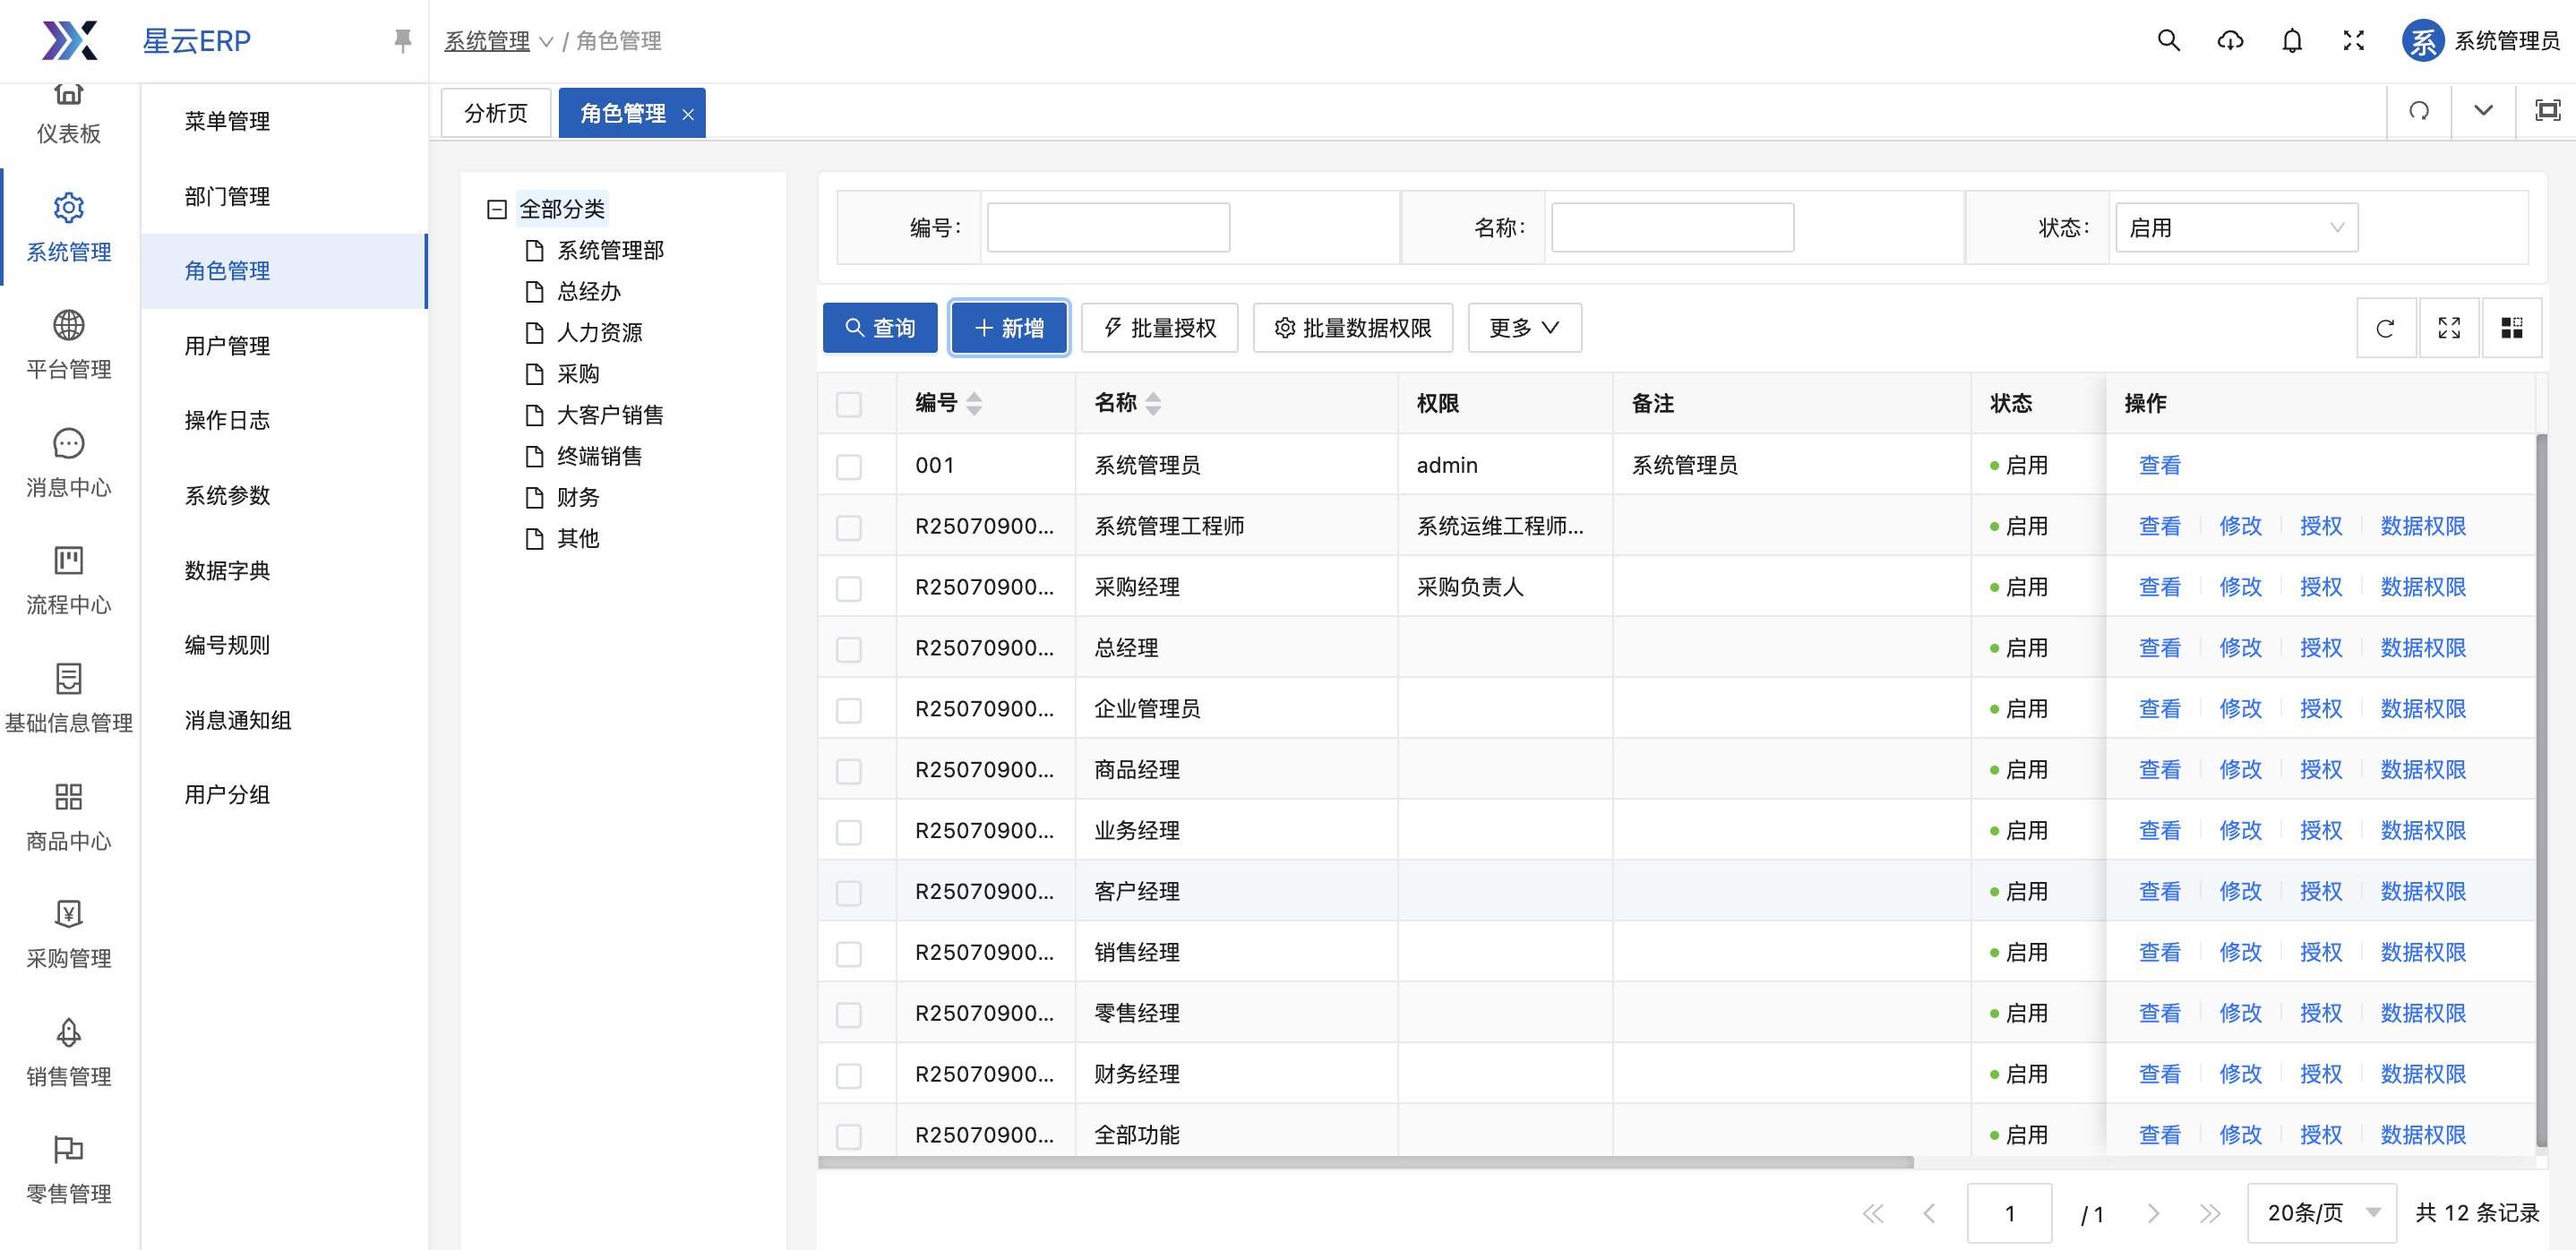Click 数据权限 link for 总经理 row
The height and width of the screenshot is (1250, 2576).
(x=2422, y=648)
